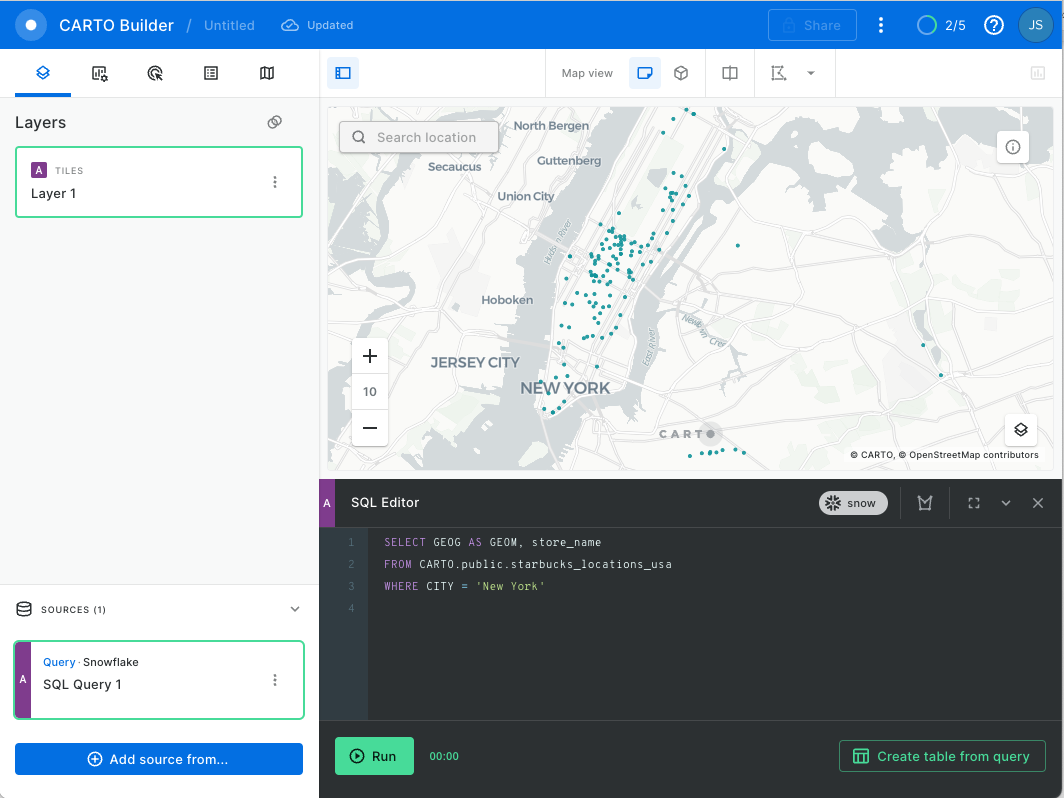The image size is (1064, 798).
Task: Open SQL Query 1 options menu
Action: (275, 680)
